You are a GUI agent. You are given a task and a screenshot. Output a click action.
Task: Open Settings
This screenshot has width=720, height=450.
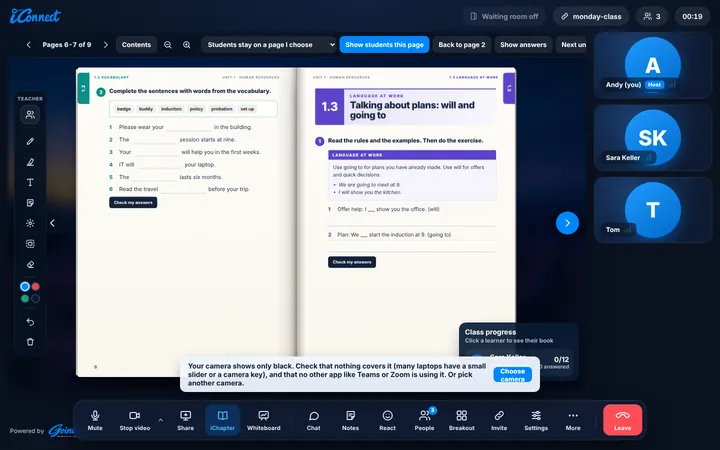click(536, 420)
